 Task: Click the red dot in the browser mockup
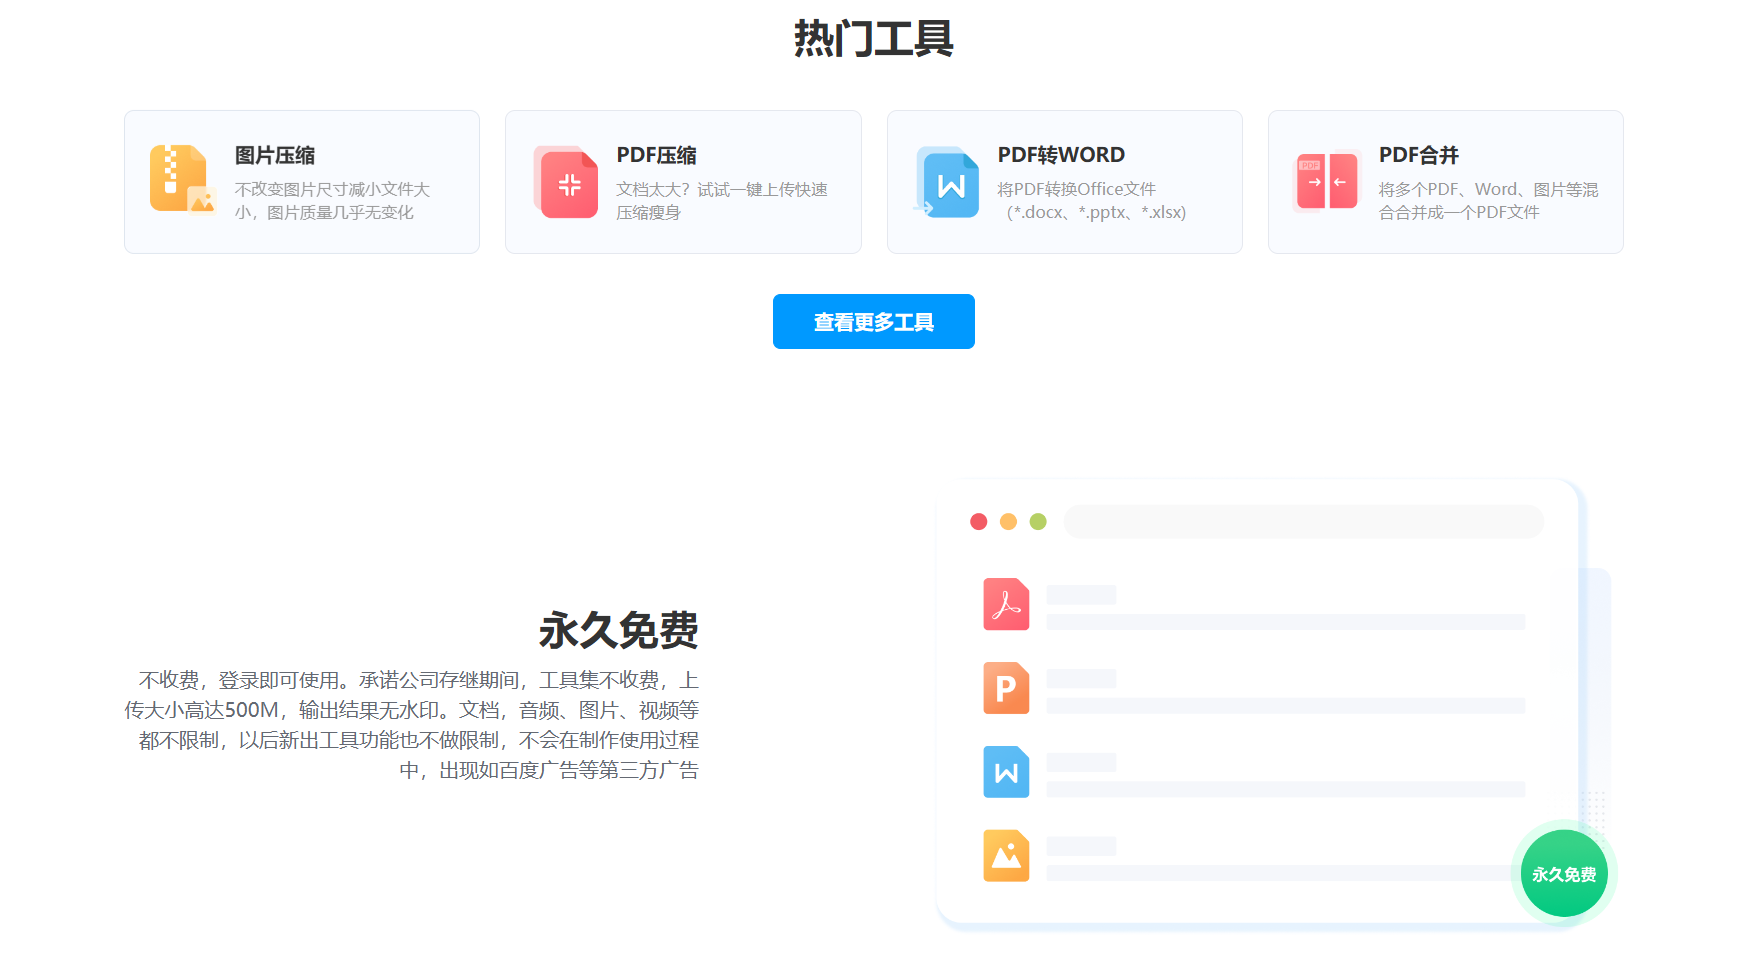pyautogui.click(x=977, y=521)
